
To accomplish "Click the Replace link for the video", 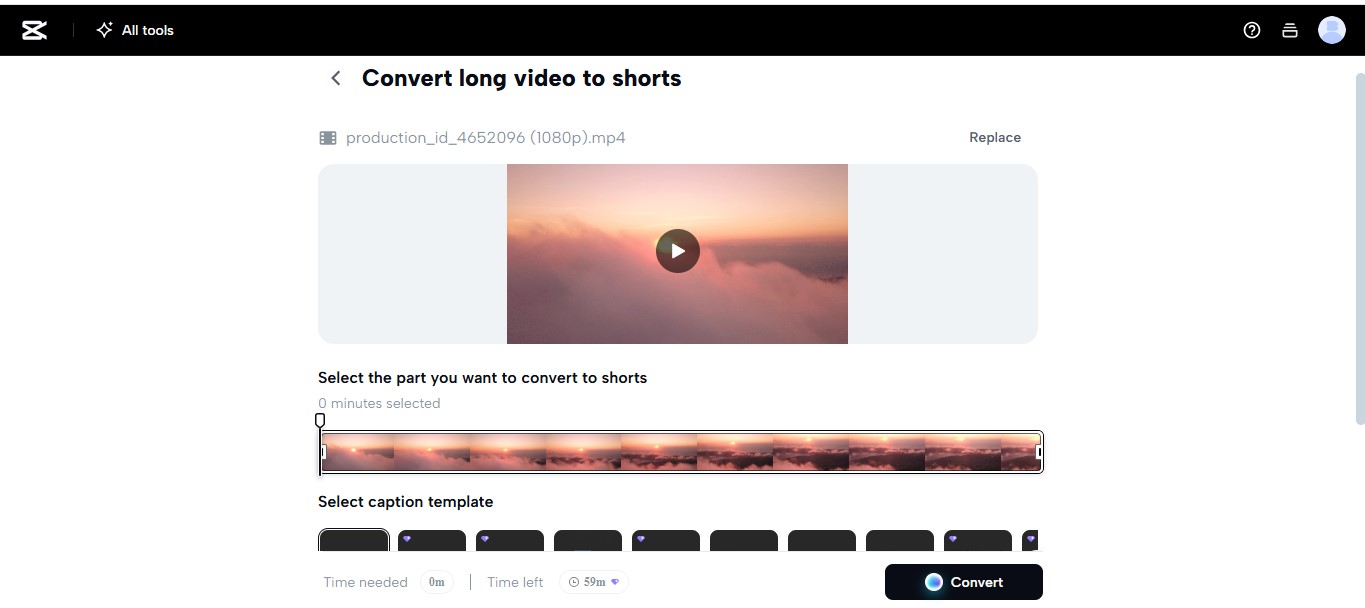I will [994, 137].
